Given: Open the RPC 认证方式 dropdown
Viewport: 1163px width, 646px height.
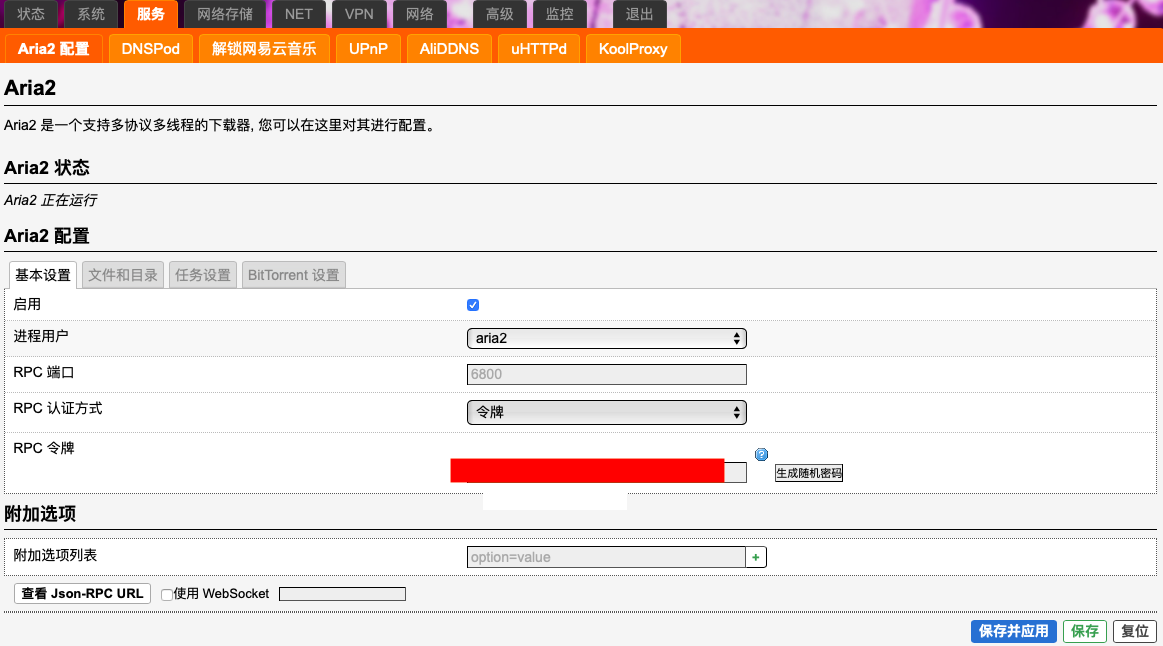Looking at the screenshot, I should tap(607, 412).
